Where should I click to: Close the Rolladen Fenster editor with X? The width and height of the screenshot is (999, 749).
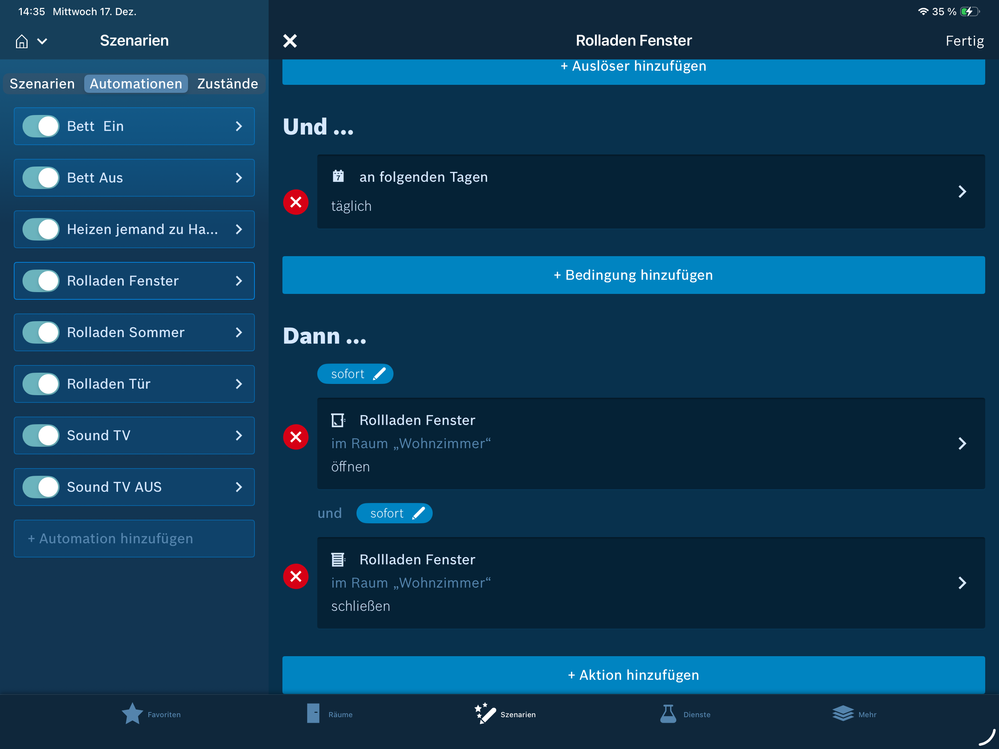290,41
